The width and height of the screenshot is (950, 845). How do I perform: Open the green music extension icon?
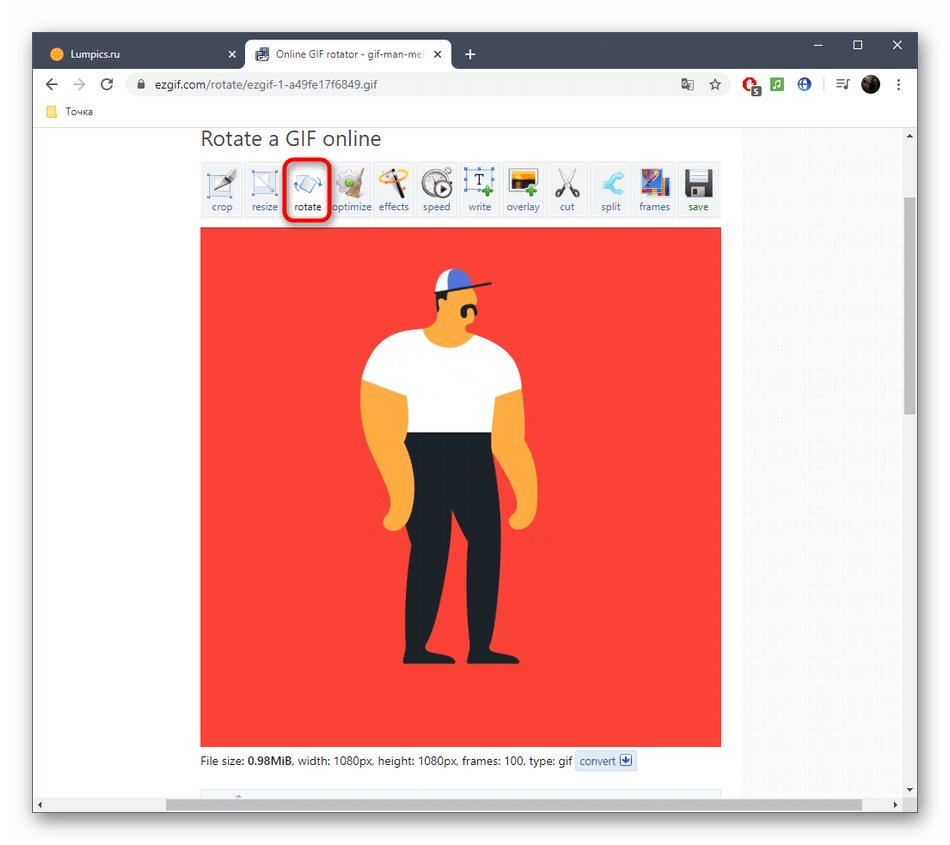click(777, 84)
